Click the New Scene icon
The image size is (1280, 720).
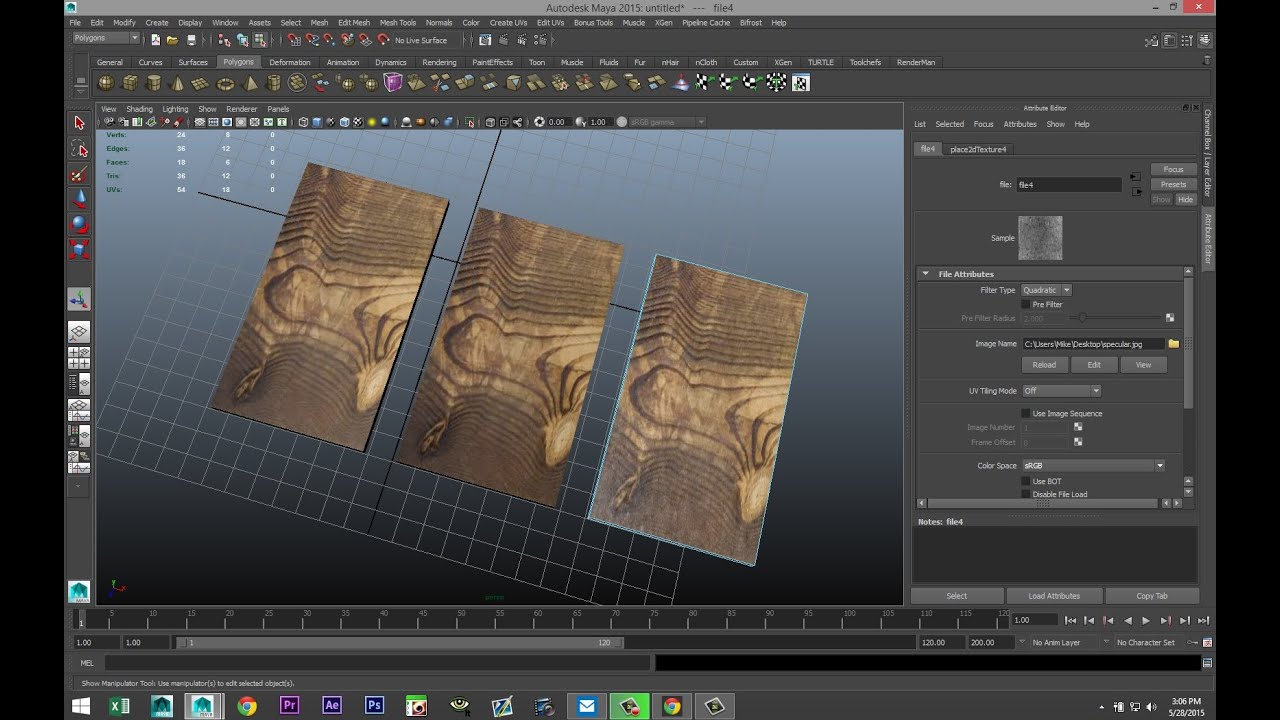tap(155, 40)
